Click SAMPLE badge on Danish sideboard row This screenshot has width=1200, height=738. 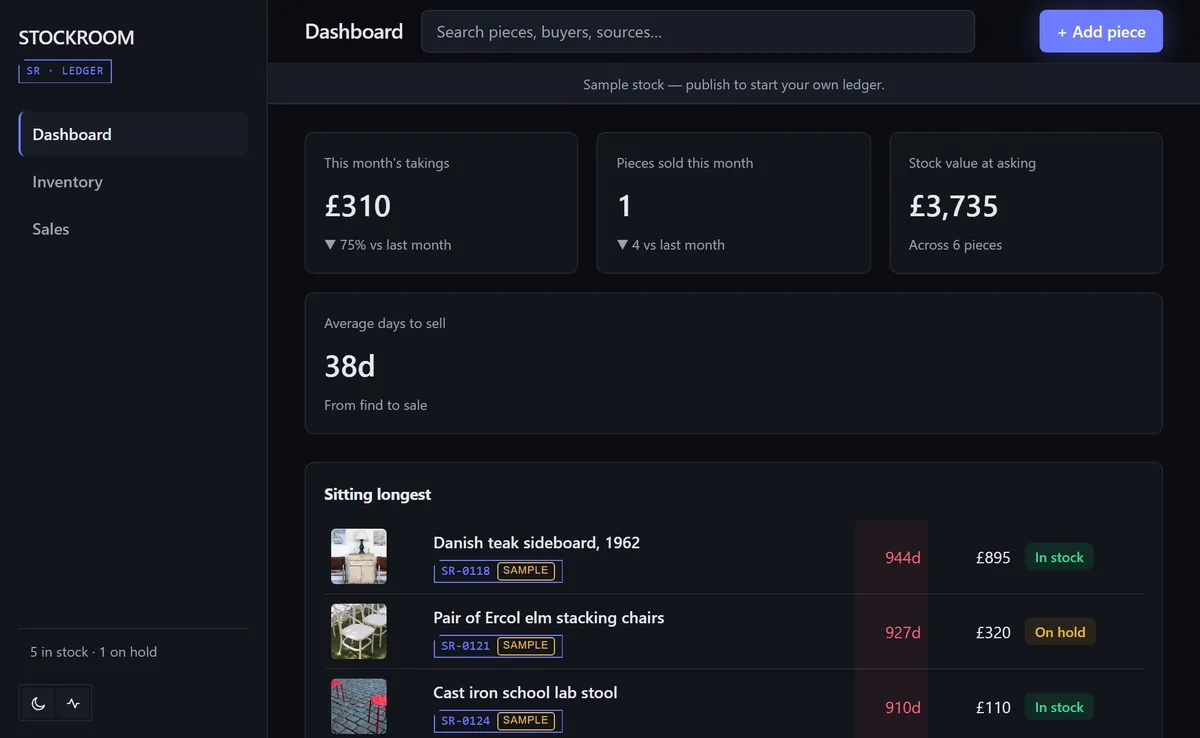click(x=526, y=571)
